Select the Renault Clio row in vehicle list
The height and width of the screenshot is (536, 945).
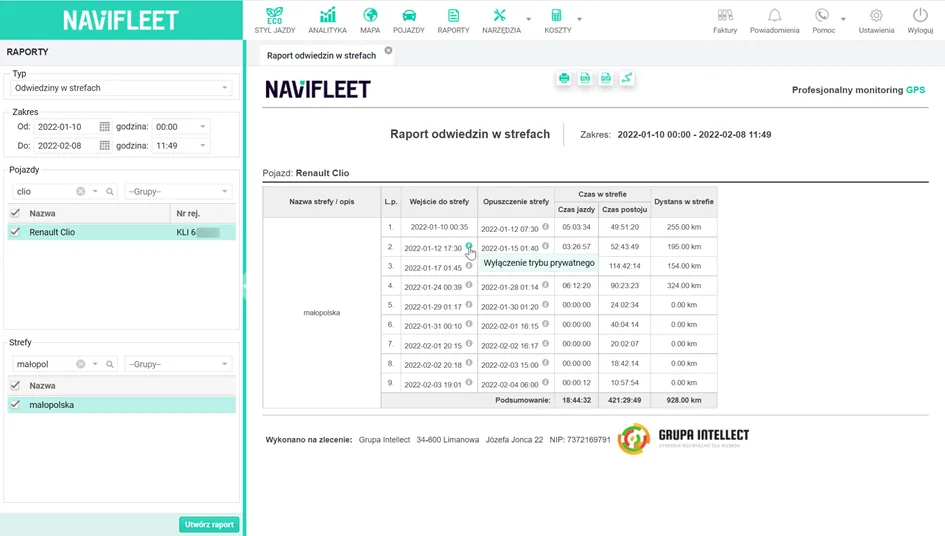[x=122, y=232]
